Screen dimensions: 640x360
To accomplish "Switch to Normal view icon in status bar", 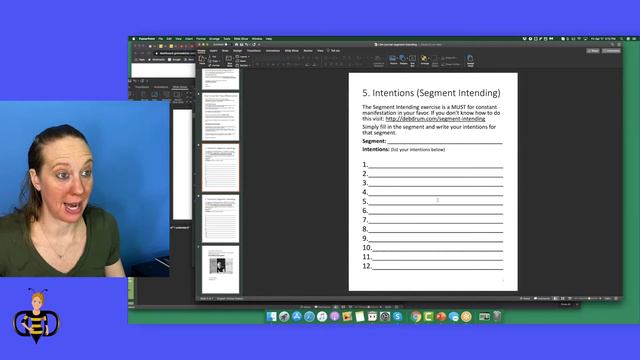I will click(555, 298).
